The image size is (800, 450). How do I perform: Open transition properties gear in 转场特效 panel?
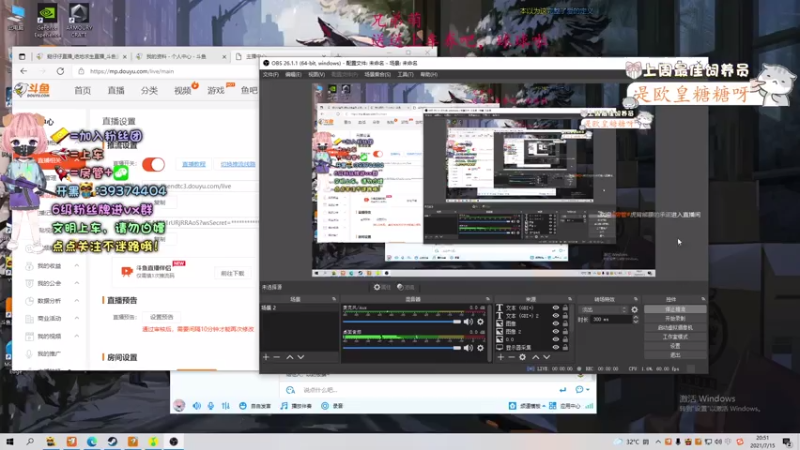tap(634, 310)
